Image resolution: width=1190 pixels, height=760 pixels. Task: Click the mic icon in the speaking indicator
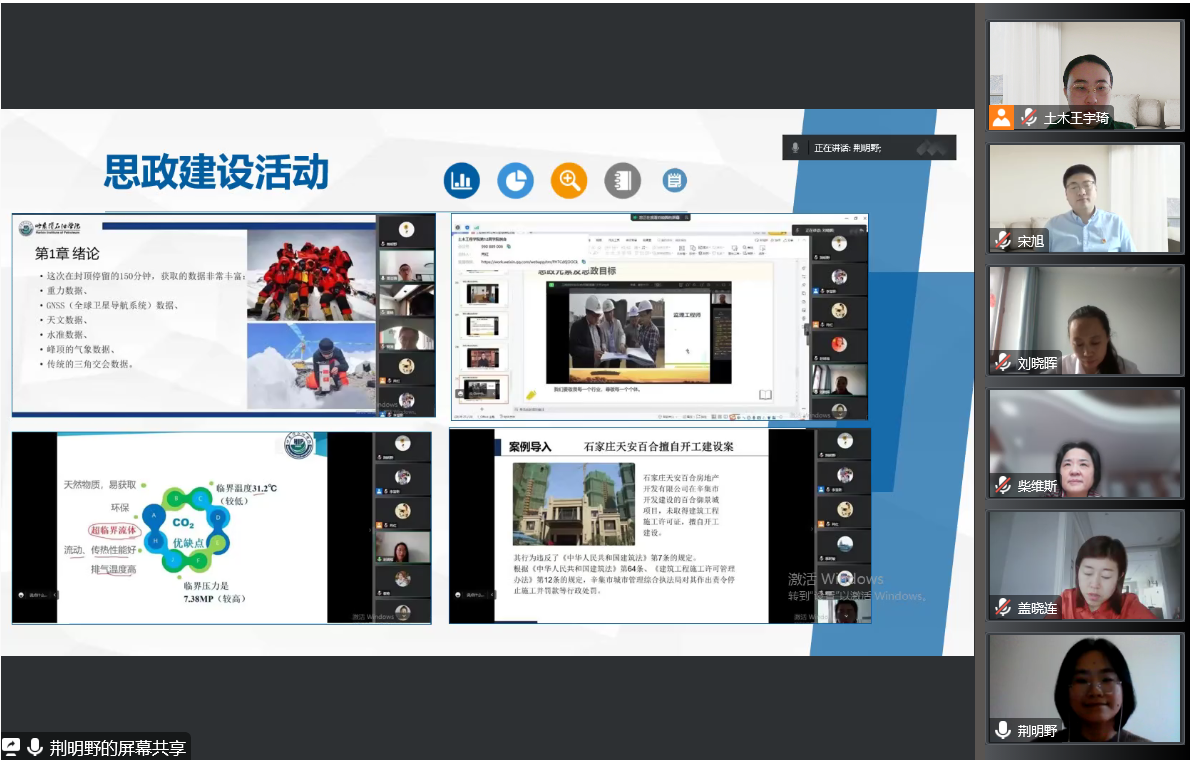795,148
